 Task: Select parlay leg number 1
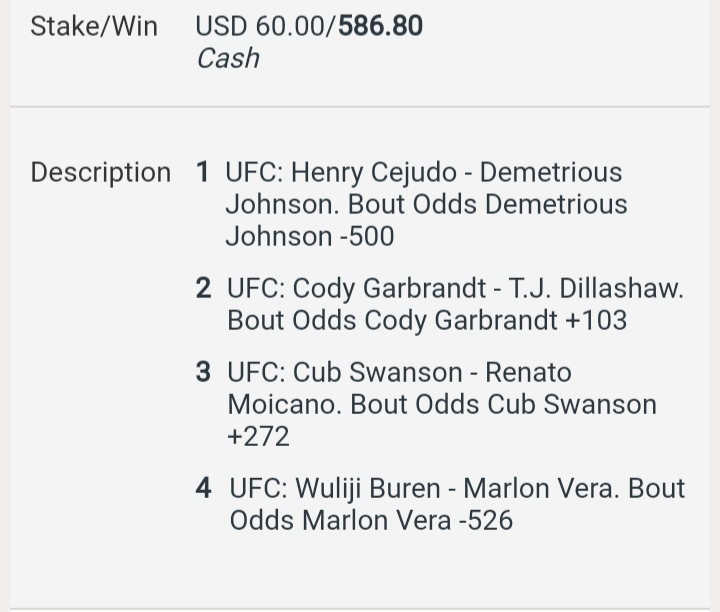pyautogui.click(x=202, y=172)
